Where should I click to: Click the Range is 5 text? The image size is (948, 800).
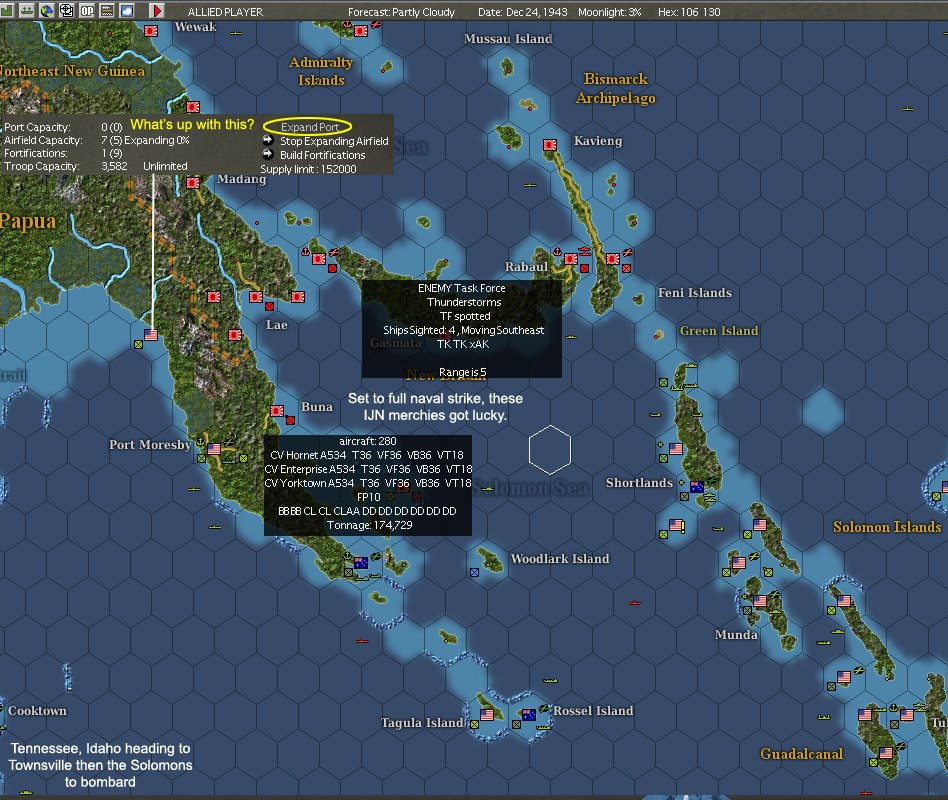[463, 372]
